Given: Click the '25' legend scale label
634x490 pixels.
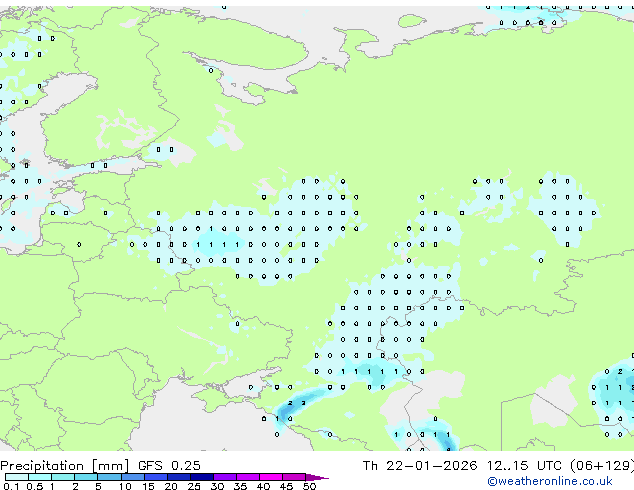Looking at the screenshot, I should tap(194, 486).
